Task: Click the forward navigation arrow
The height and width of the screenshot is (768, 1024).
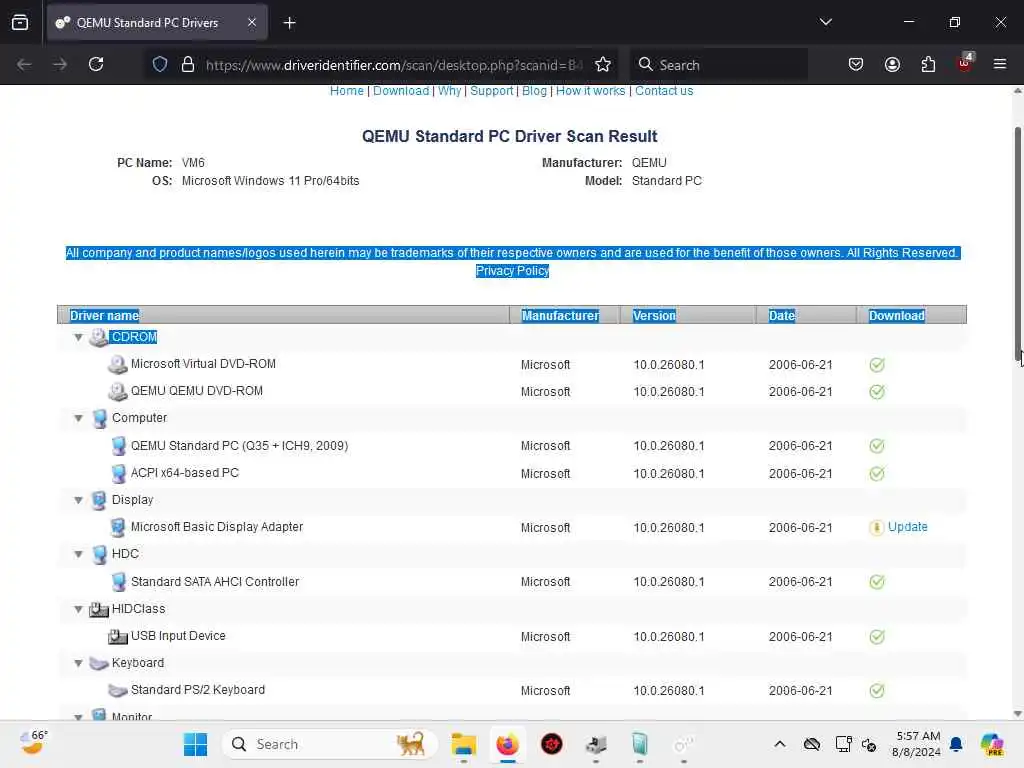Action: tap(60, 64)
